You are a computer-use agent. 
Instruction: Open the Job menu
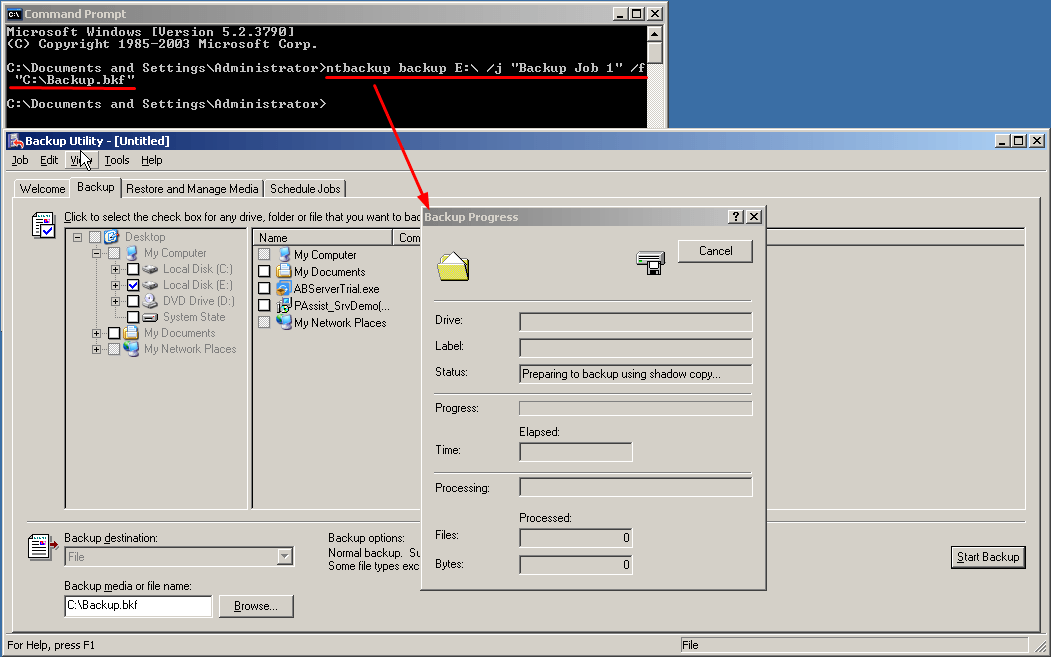[x=20, y=160]
